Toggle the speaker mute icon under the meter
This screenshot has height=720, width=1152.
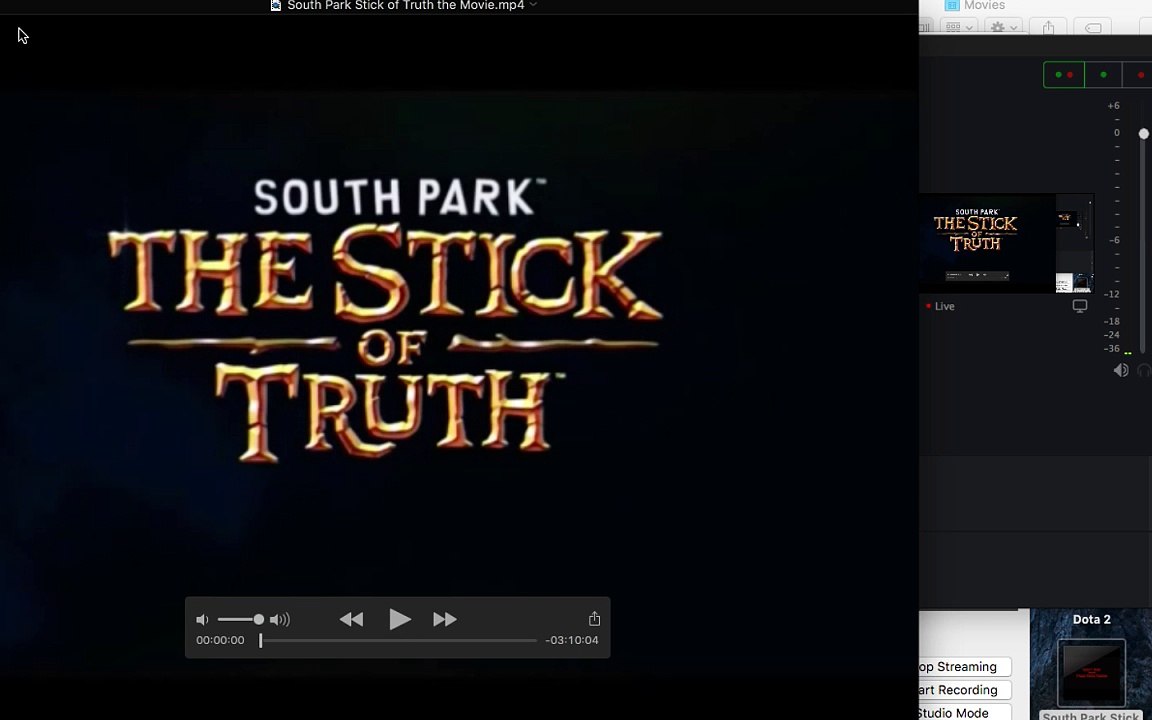click(x=1121, y=370)
